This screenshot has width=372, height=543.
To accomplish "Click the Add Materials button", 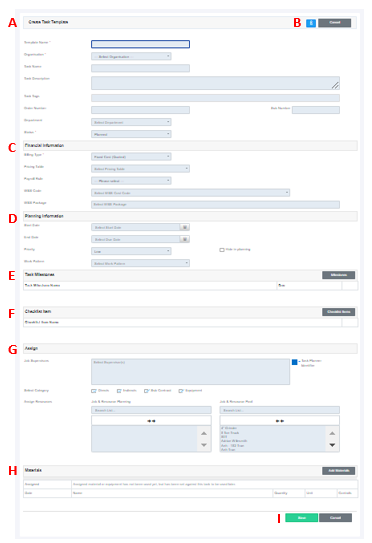I will (x=338, y=471).
